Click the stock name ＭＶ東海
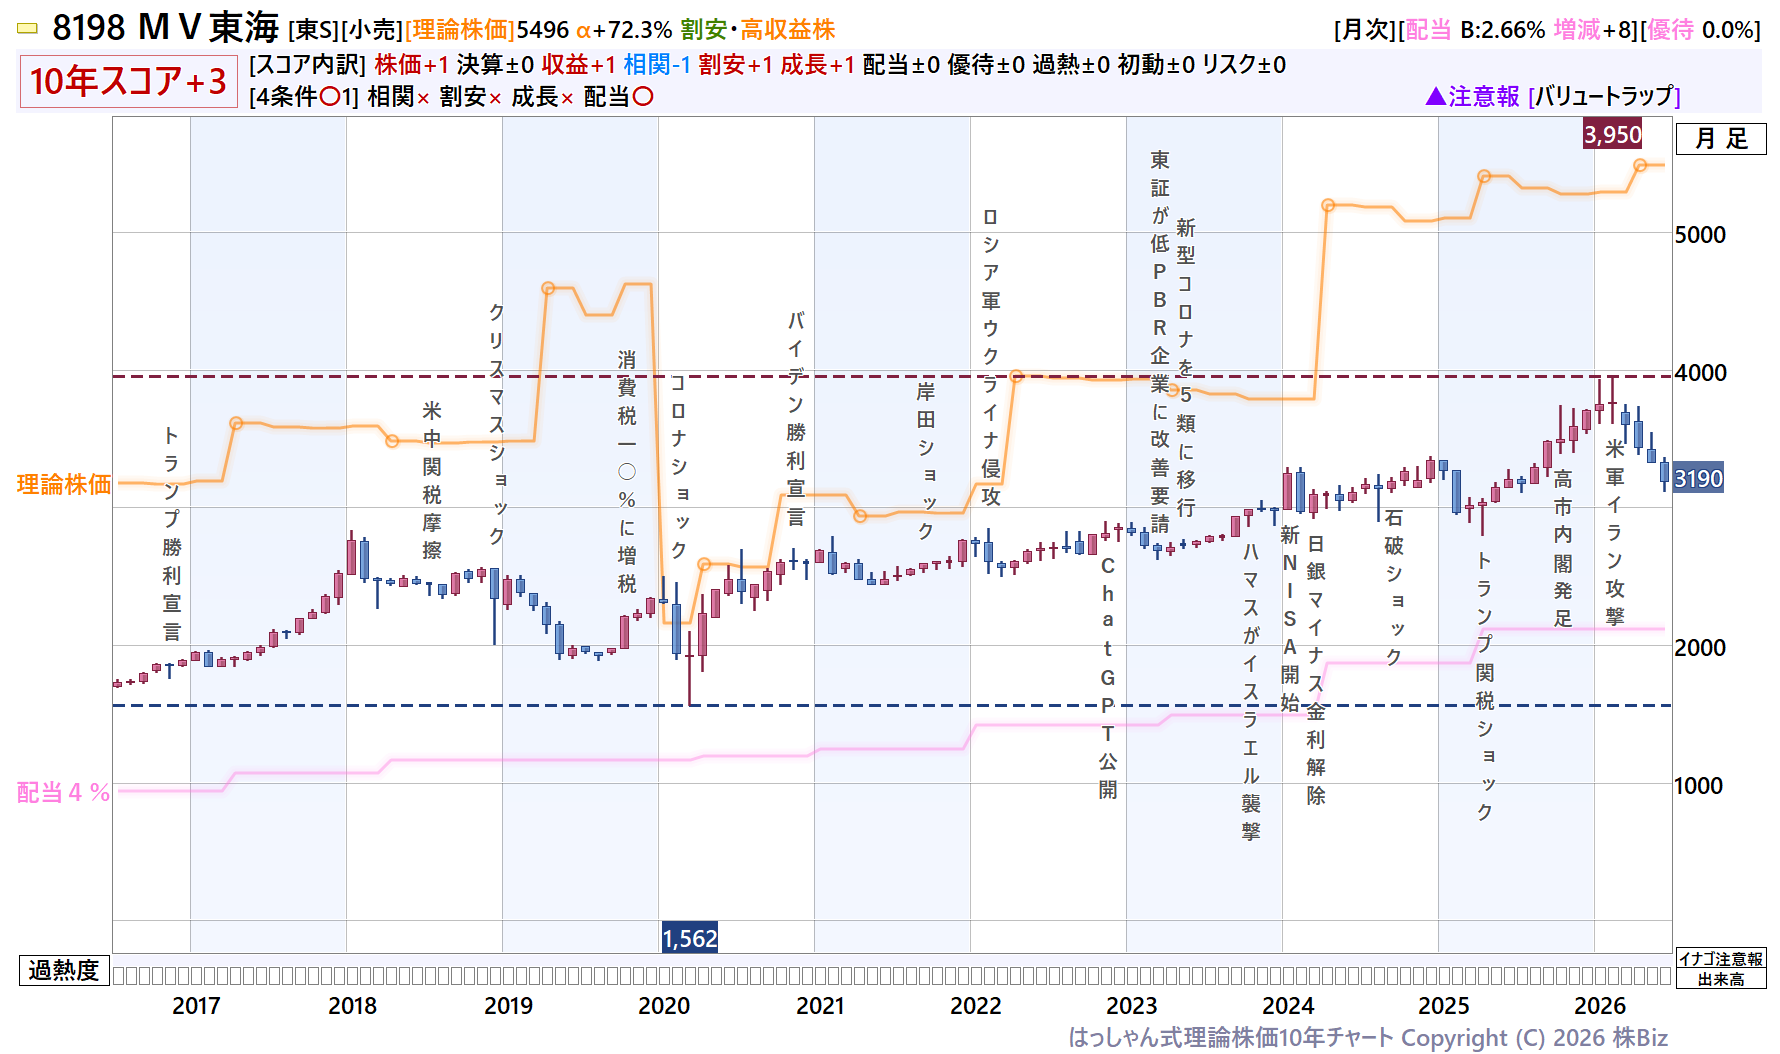 coord(208,28)
